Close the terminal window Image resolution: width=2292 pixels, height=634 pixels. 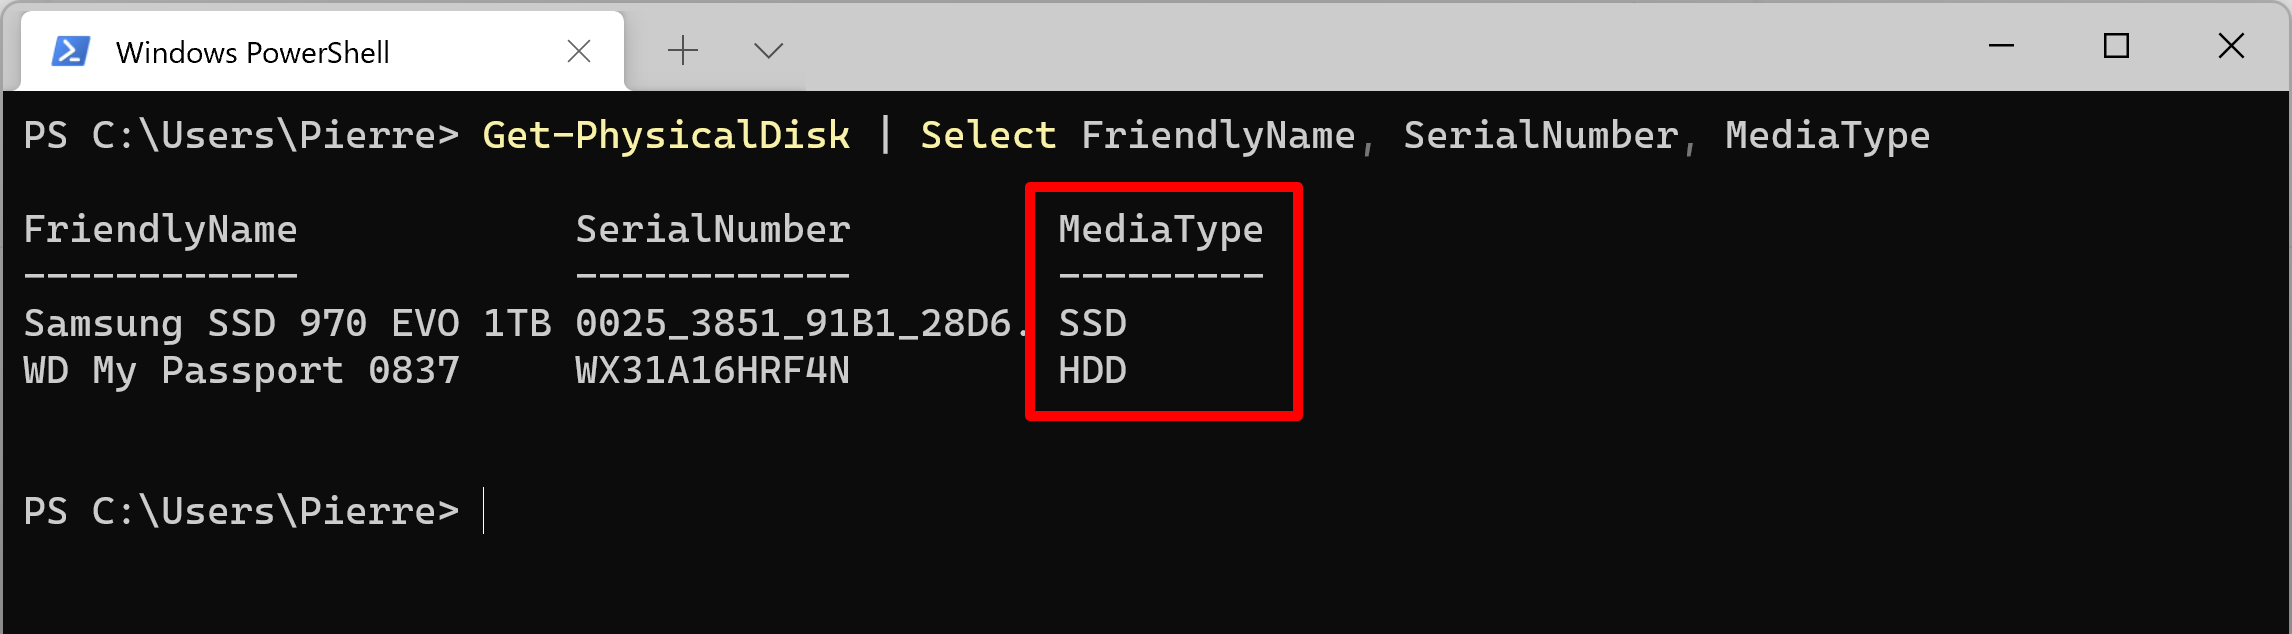tap(2231, 46)
